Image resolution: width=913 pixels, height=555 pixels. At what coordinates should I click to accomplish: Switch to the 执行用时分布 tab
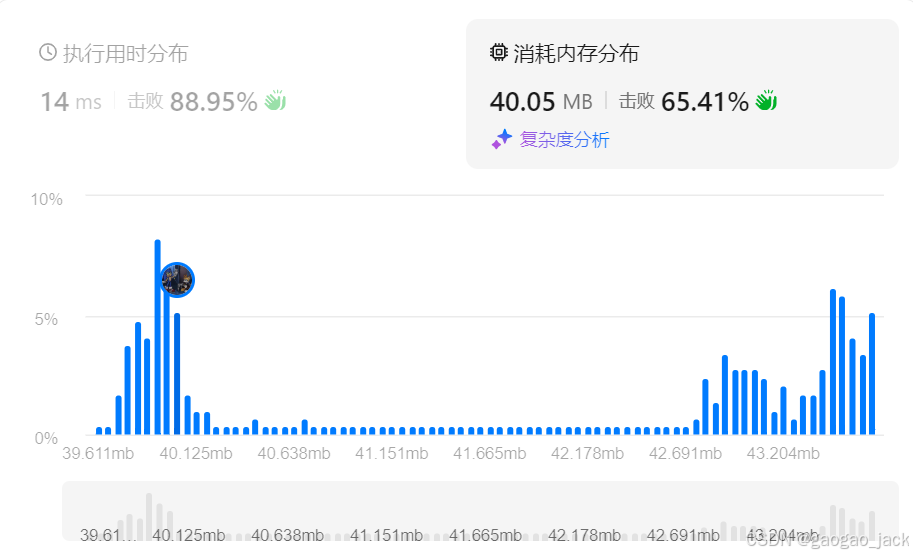pos(114,54)
